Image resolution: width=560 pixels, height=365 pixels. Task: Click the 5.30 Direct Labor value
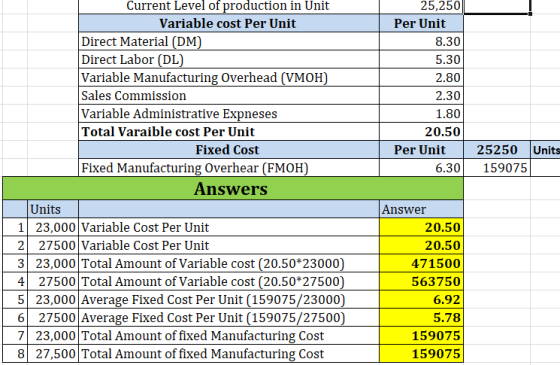pos(421,60)
